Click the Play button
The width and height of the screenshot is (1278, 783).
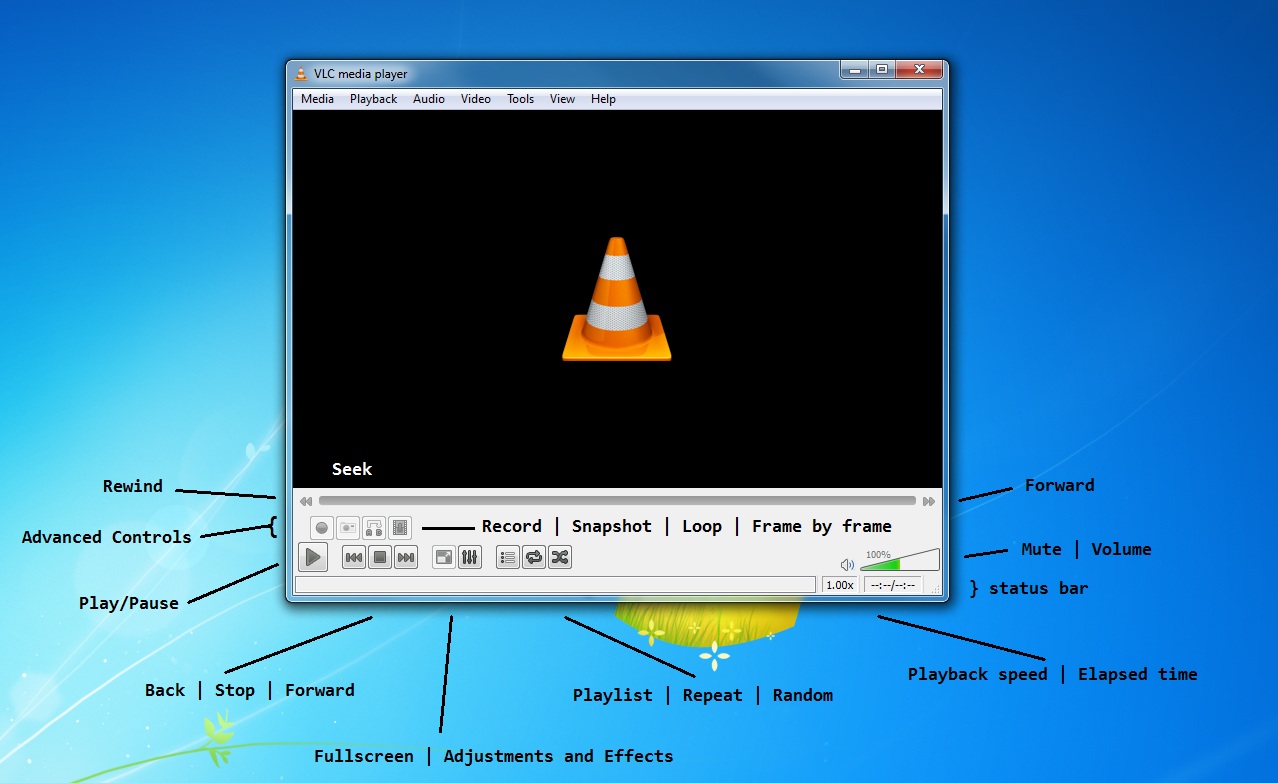pyautogui.click(x=313, y=557)
